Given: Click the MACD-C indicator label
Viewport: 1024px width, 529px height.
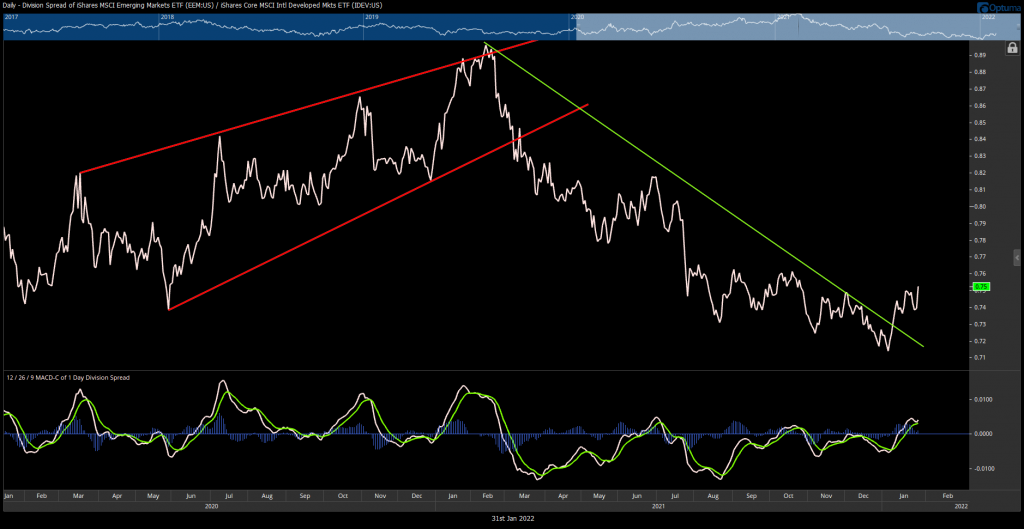Looking at the screenshot, I should pos(68,377).
